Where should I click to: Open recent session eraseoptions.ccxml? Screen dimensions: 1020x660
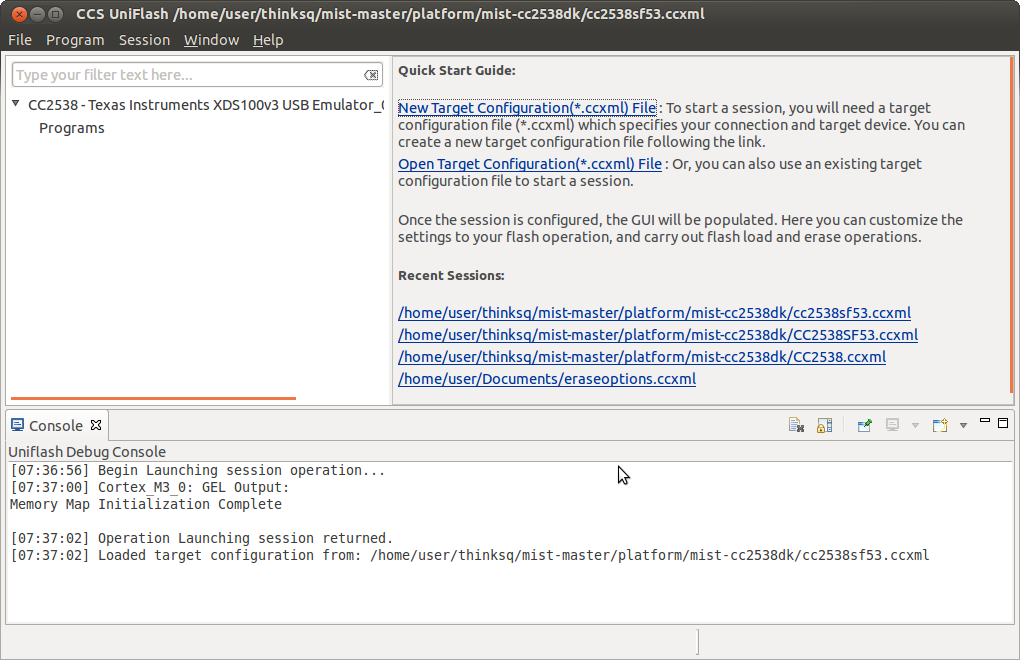pos(546,379)
